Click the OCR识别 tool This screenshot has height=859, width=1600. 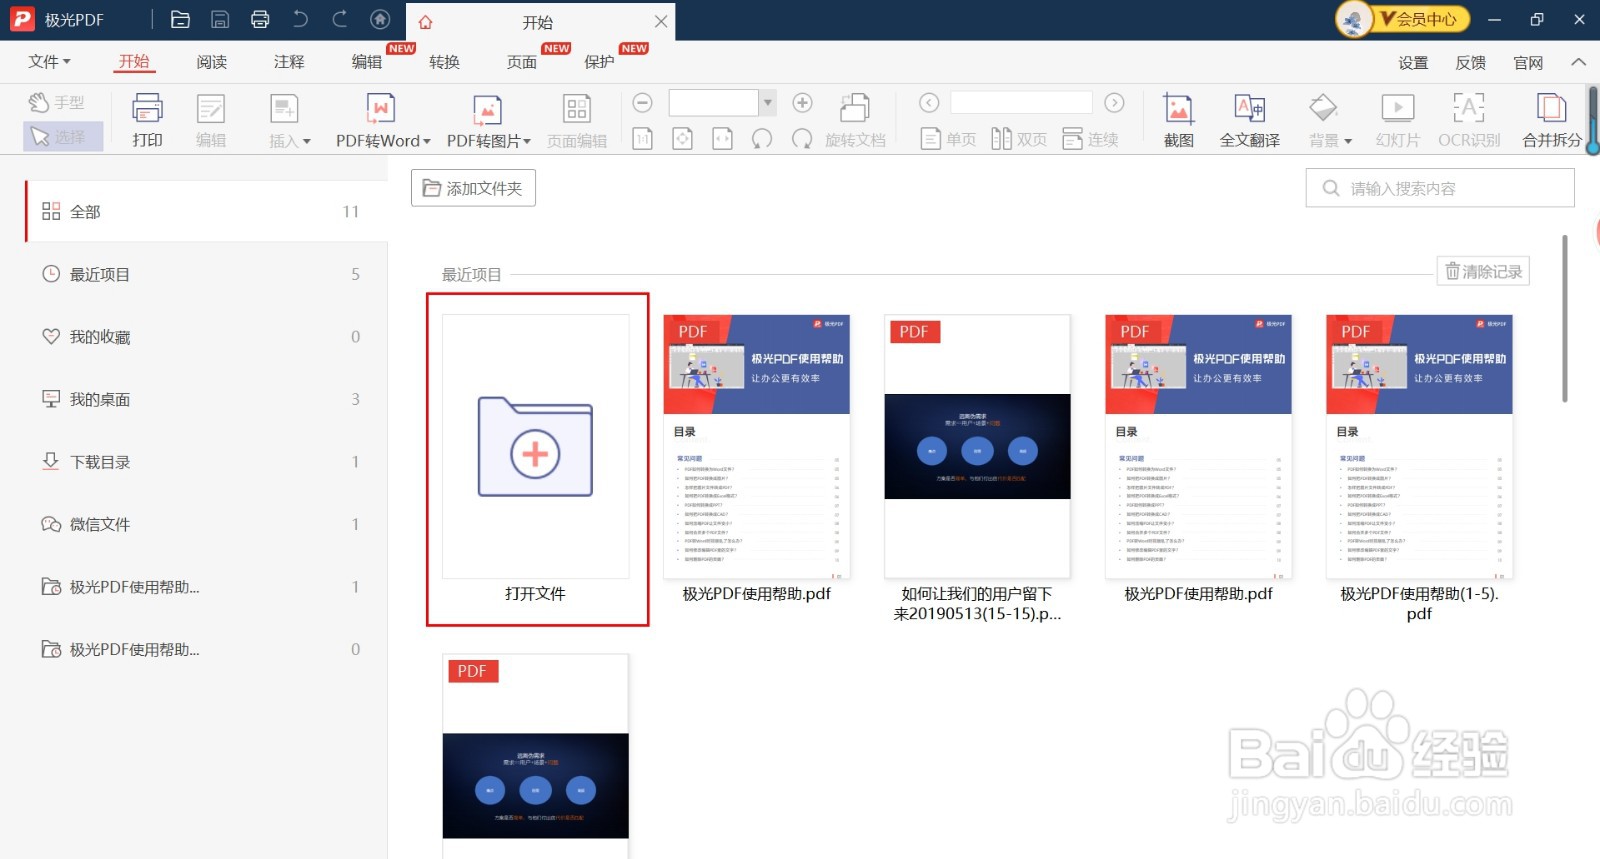[x=1469, y=120]
